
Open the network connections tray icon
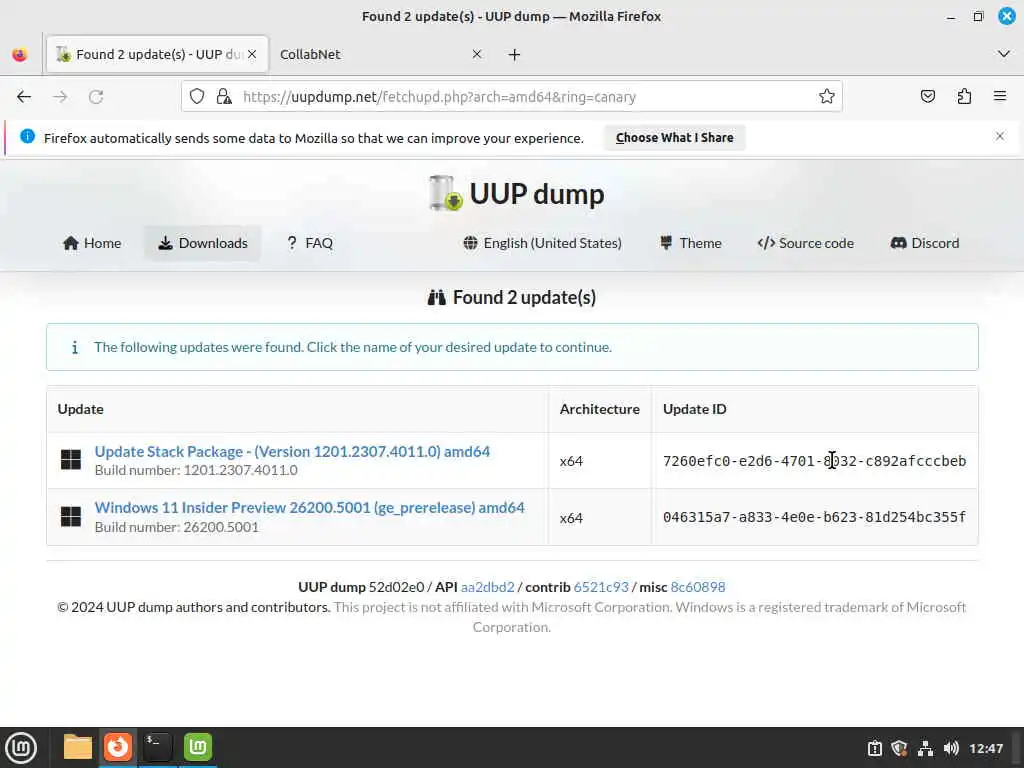(x=925, y=748)
